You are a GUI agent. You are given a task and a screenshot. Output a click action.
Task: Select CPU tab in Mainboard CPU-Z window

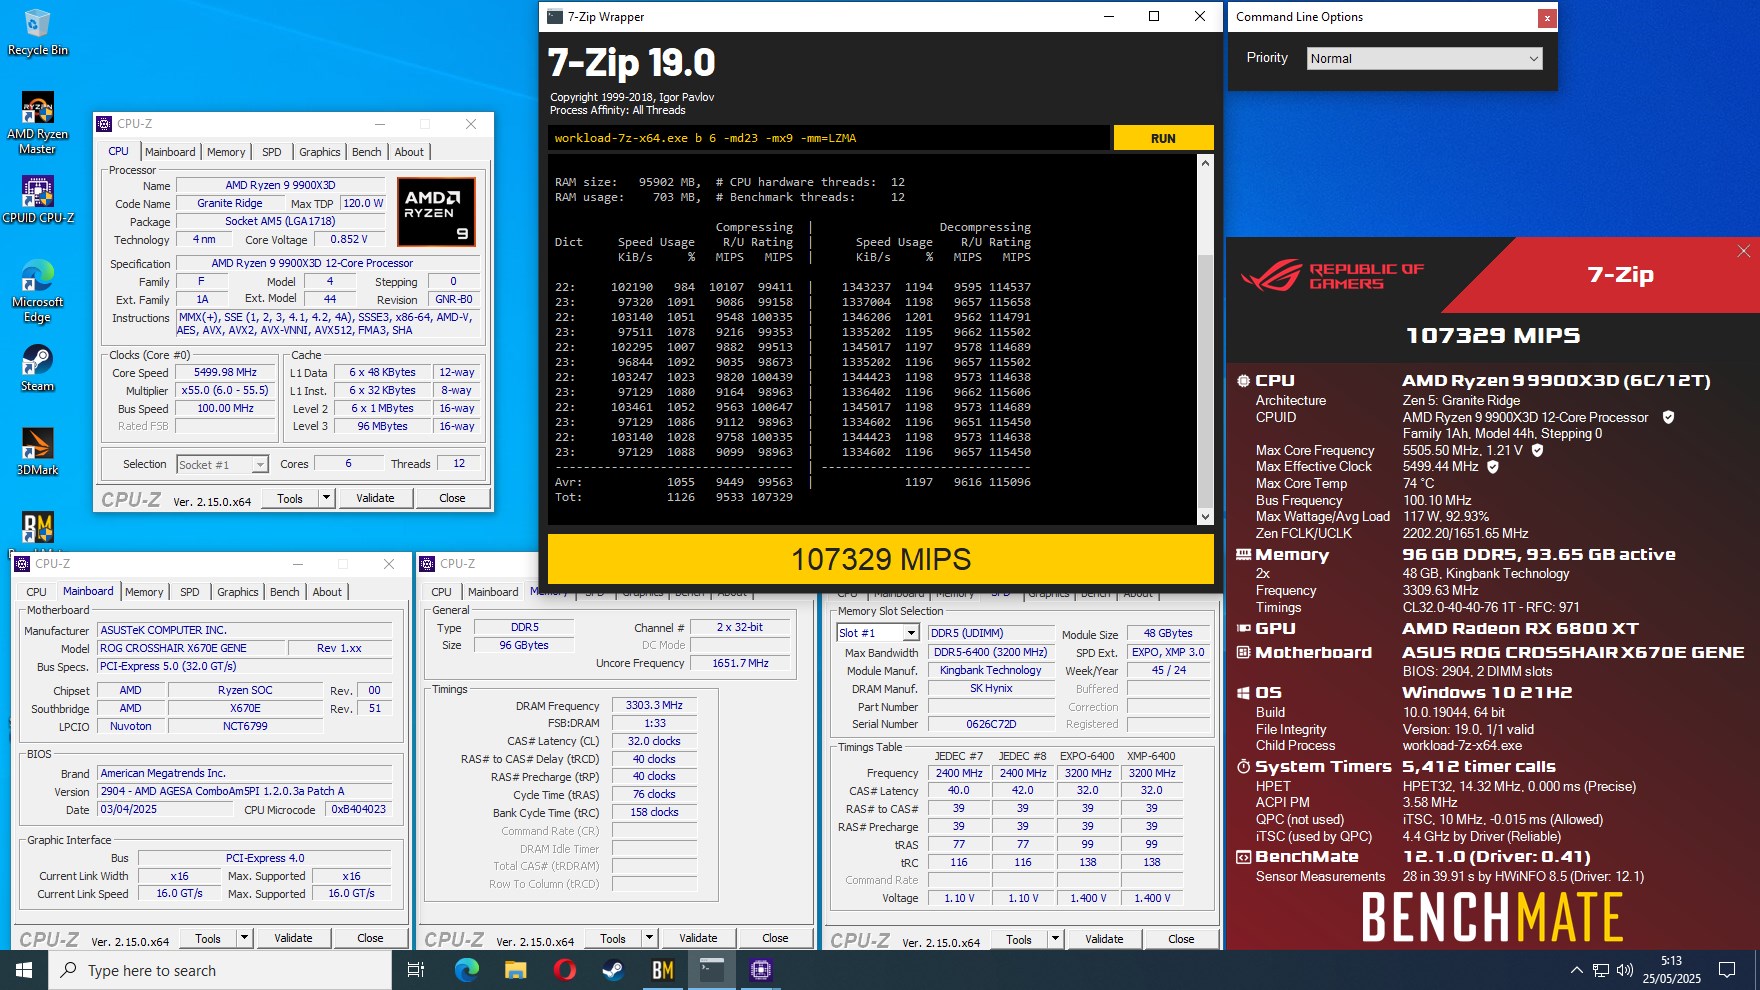click(37, 592)
